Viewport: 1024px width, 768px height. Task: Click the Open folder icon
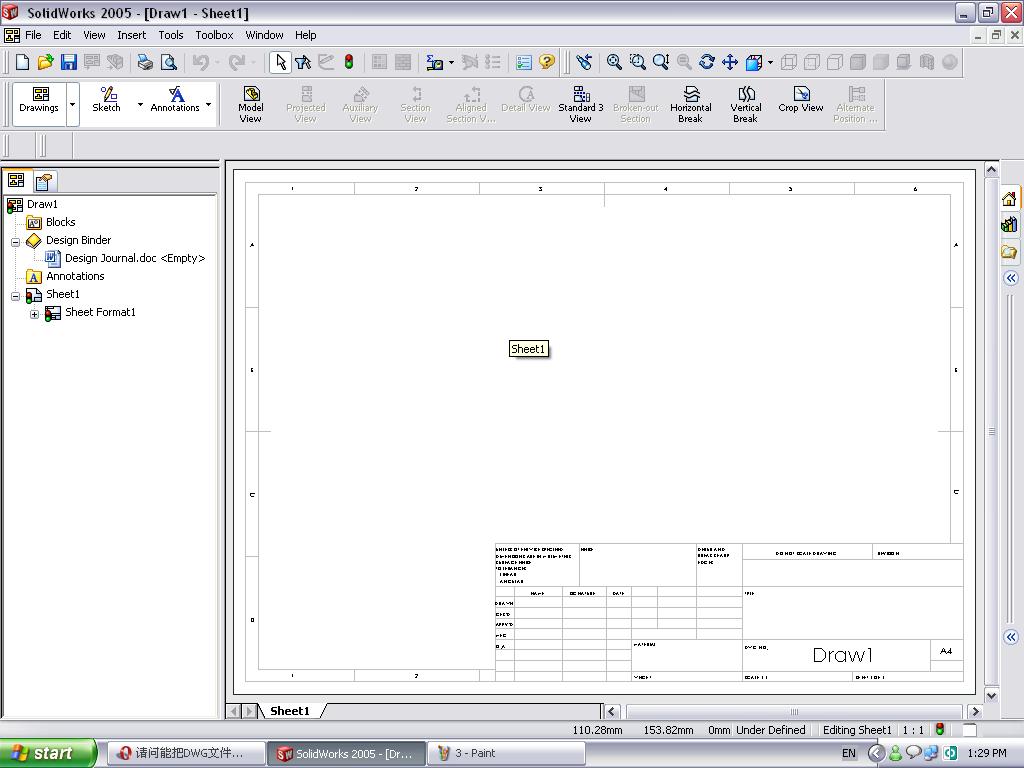pyautogui.click(x=45, y=62)
